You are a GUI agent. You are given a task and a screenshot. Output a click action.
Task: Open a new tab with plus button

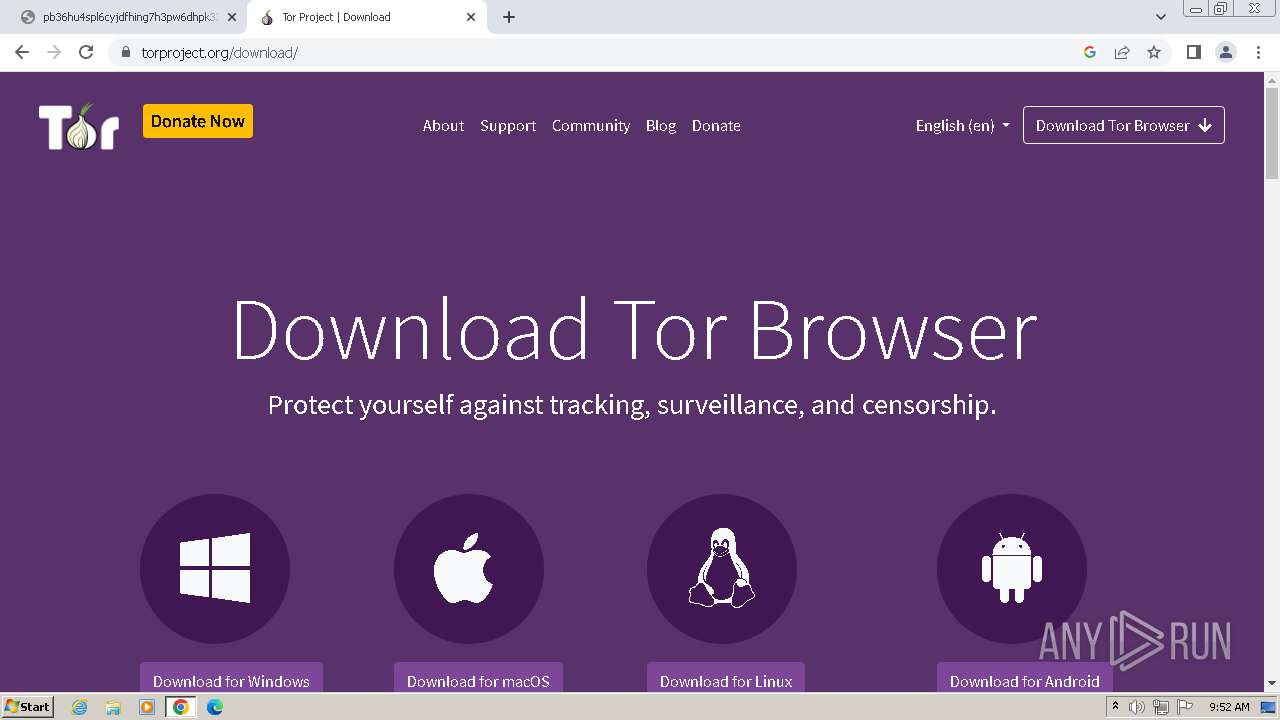[x=509, y=17]
